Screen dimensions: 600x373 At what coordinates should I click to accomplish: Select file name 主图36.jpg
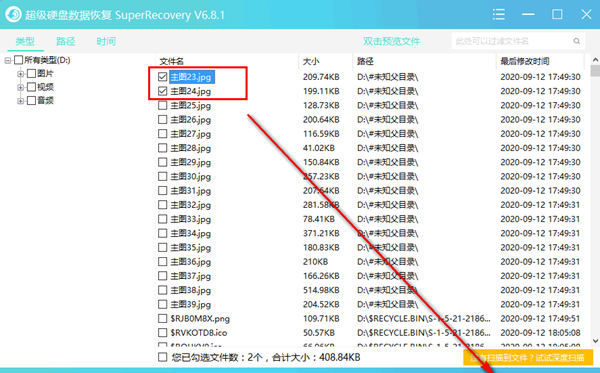[191, 262]
